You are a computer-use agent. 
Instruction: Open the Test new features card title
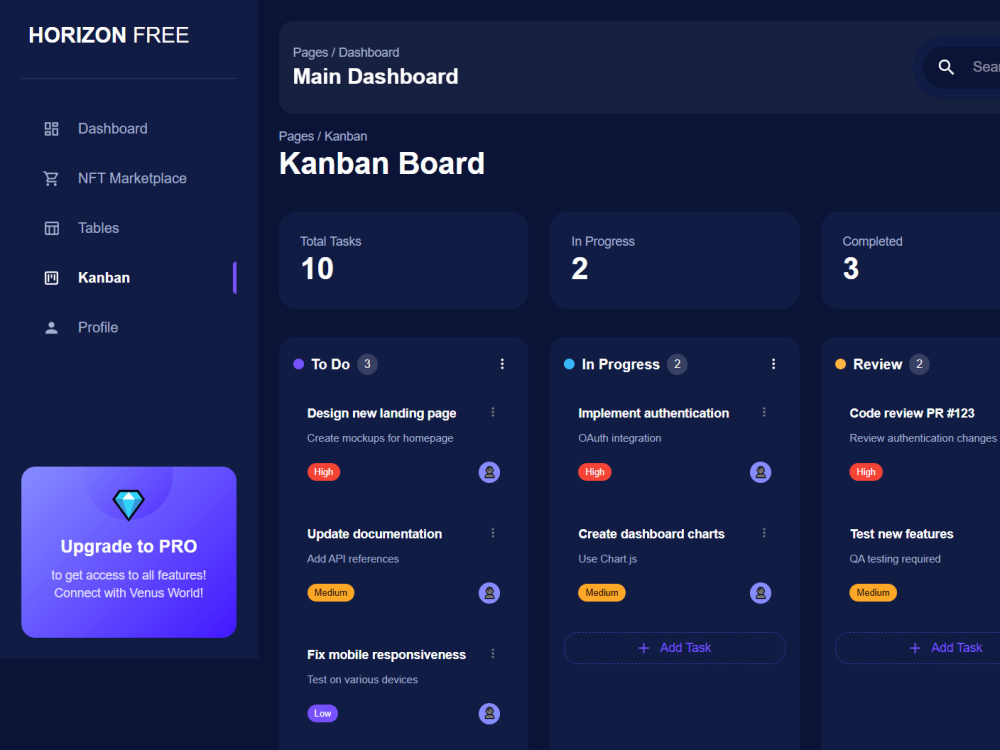coord(901,534)
